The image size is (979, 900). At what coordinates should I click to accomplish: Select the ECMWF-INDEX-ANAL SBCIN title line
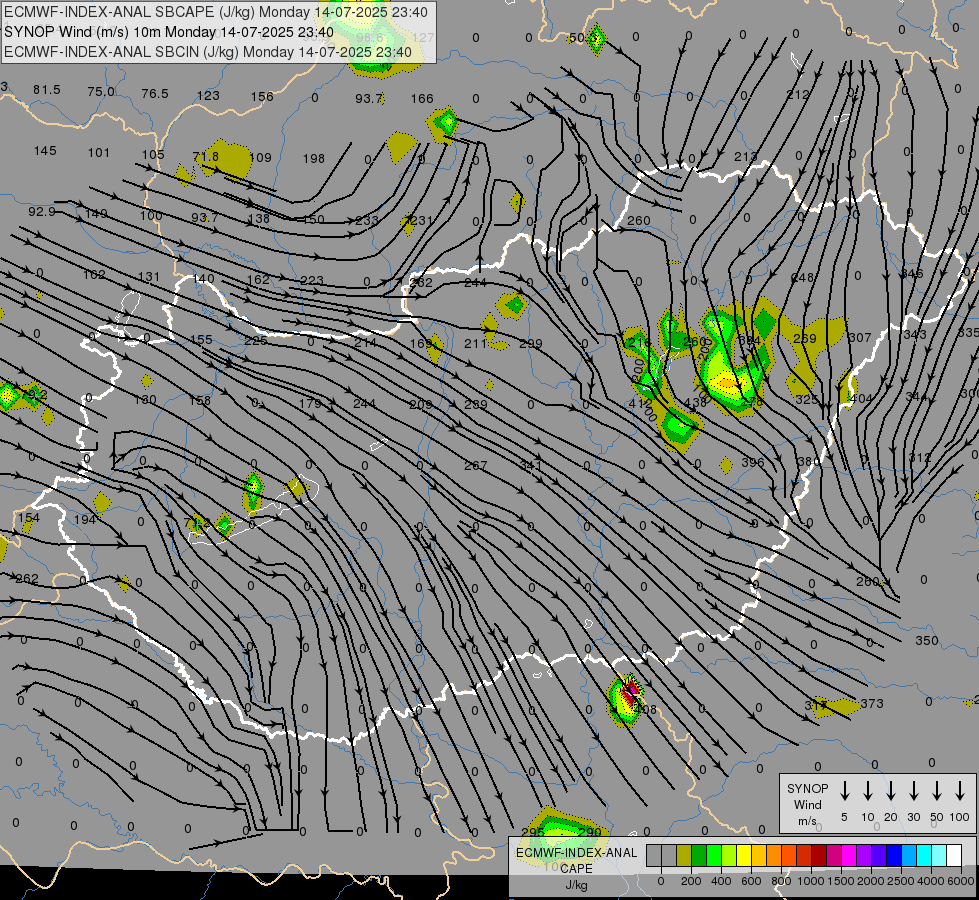click(x=208, y=52)
